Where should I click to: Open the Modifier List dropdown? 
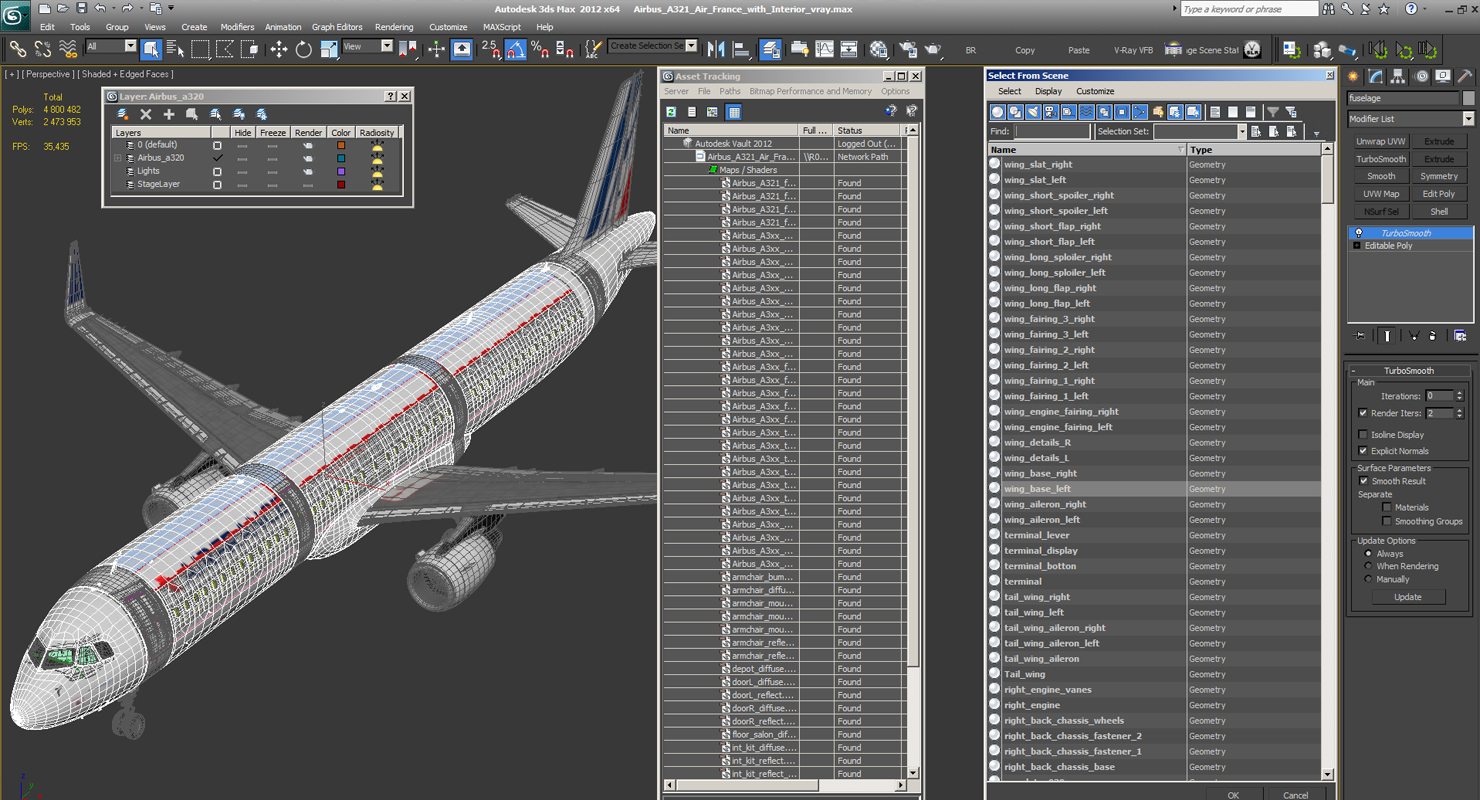(x=1410, y=119)
